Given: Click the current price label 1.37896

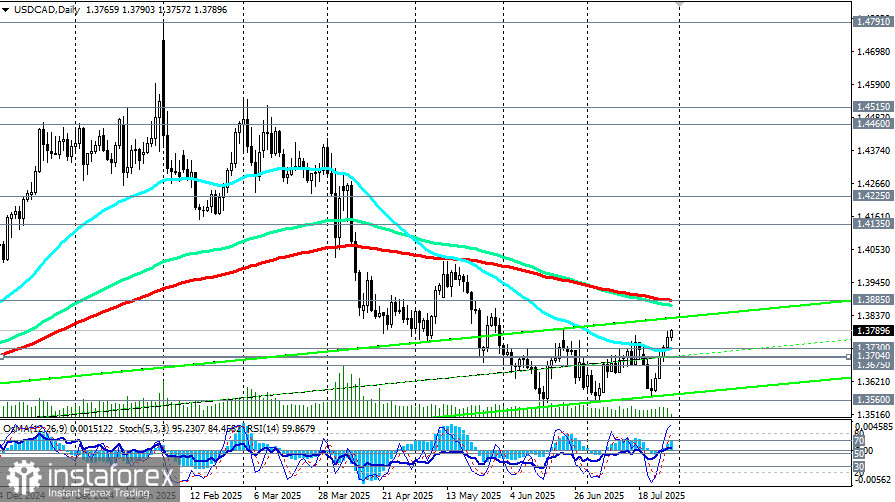Looking at the screenshot, I should tap(873, 331).
